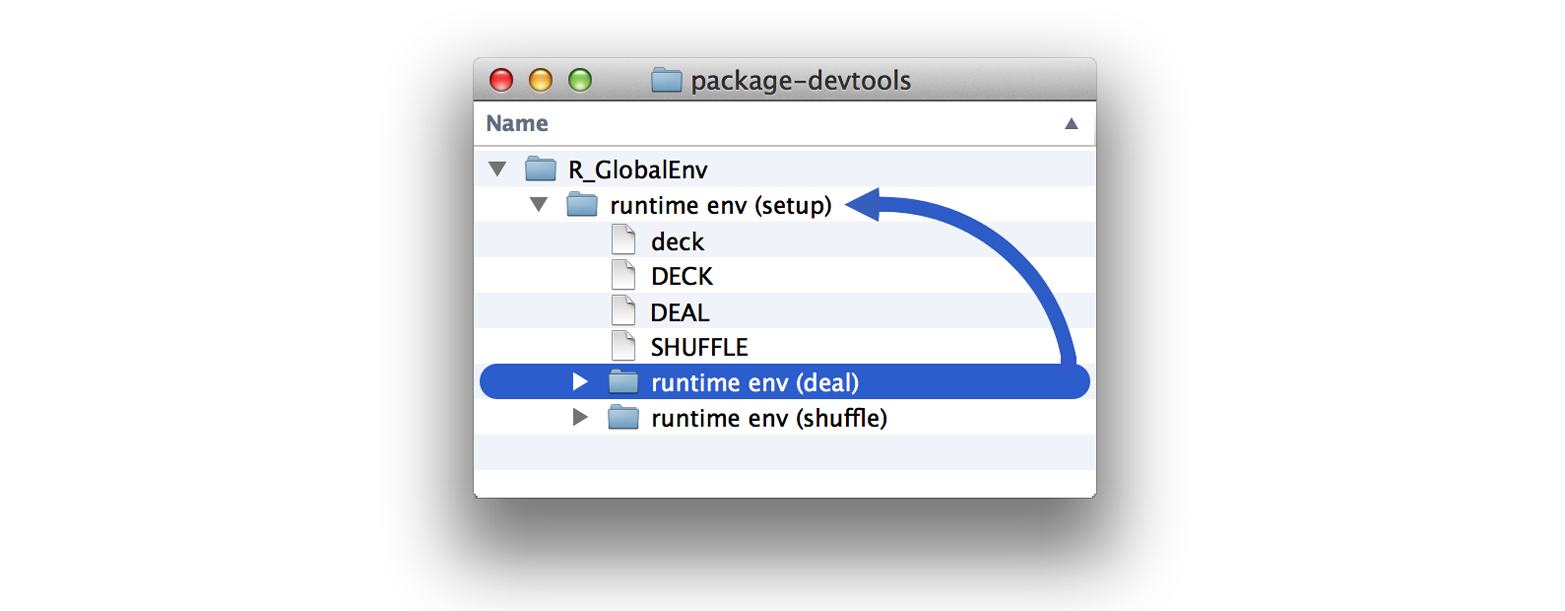Click the DEAL file icon
The image size is (1565, 611).
pyautogui.click(x=623, y=311)
